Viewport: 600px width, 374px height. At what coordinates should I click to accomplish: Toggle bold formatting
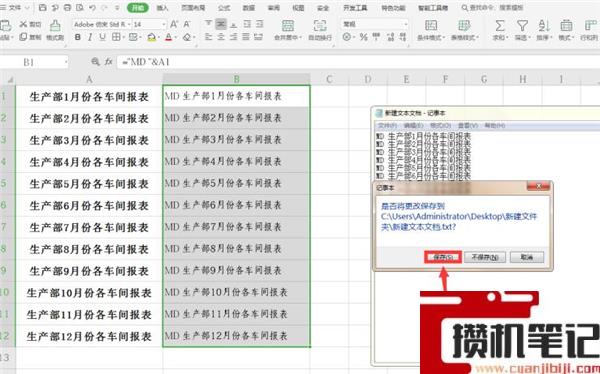(x=78, y=38)
